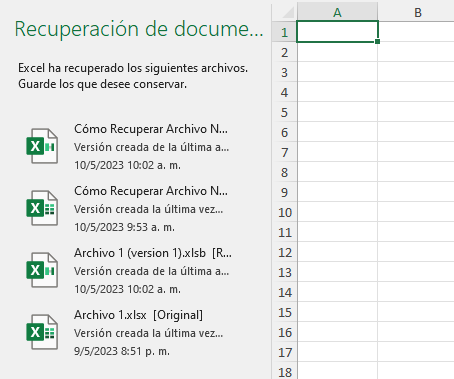Click the Recuperación de docume... pane title
Image resolution: width=454 pixels, height=379 pixels.
pos(139,29)
